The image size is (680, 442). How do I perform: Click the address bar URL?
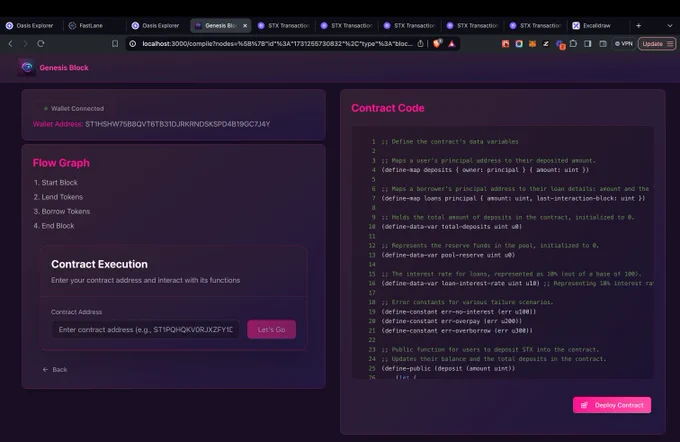click(x=277, y=43)
